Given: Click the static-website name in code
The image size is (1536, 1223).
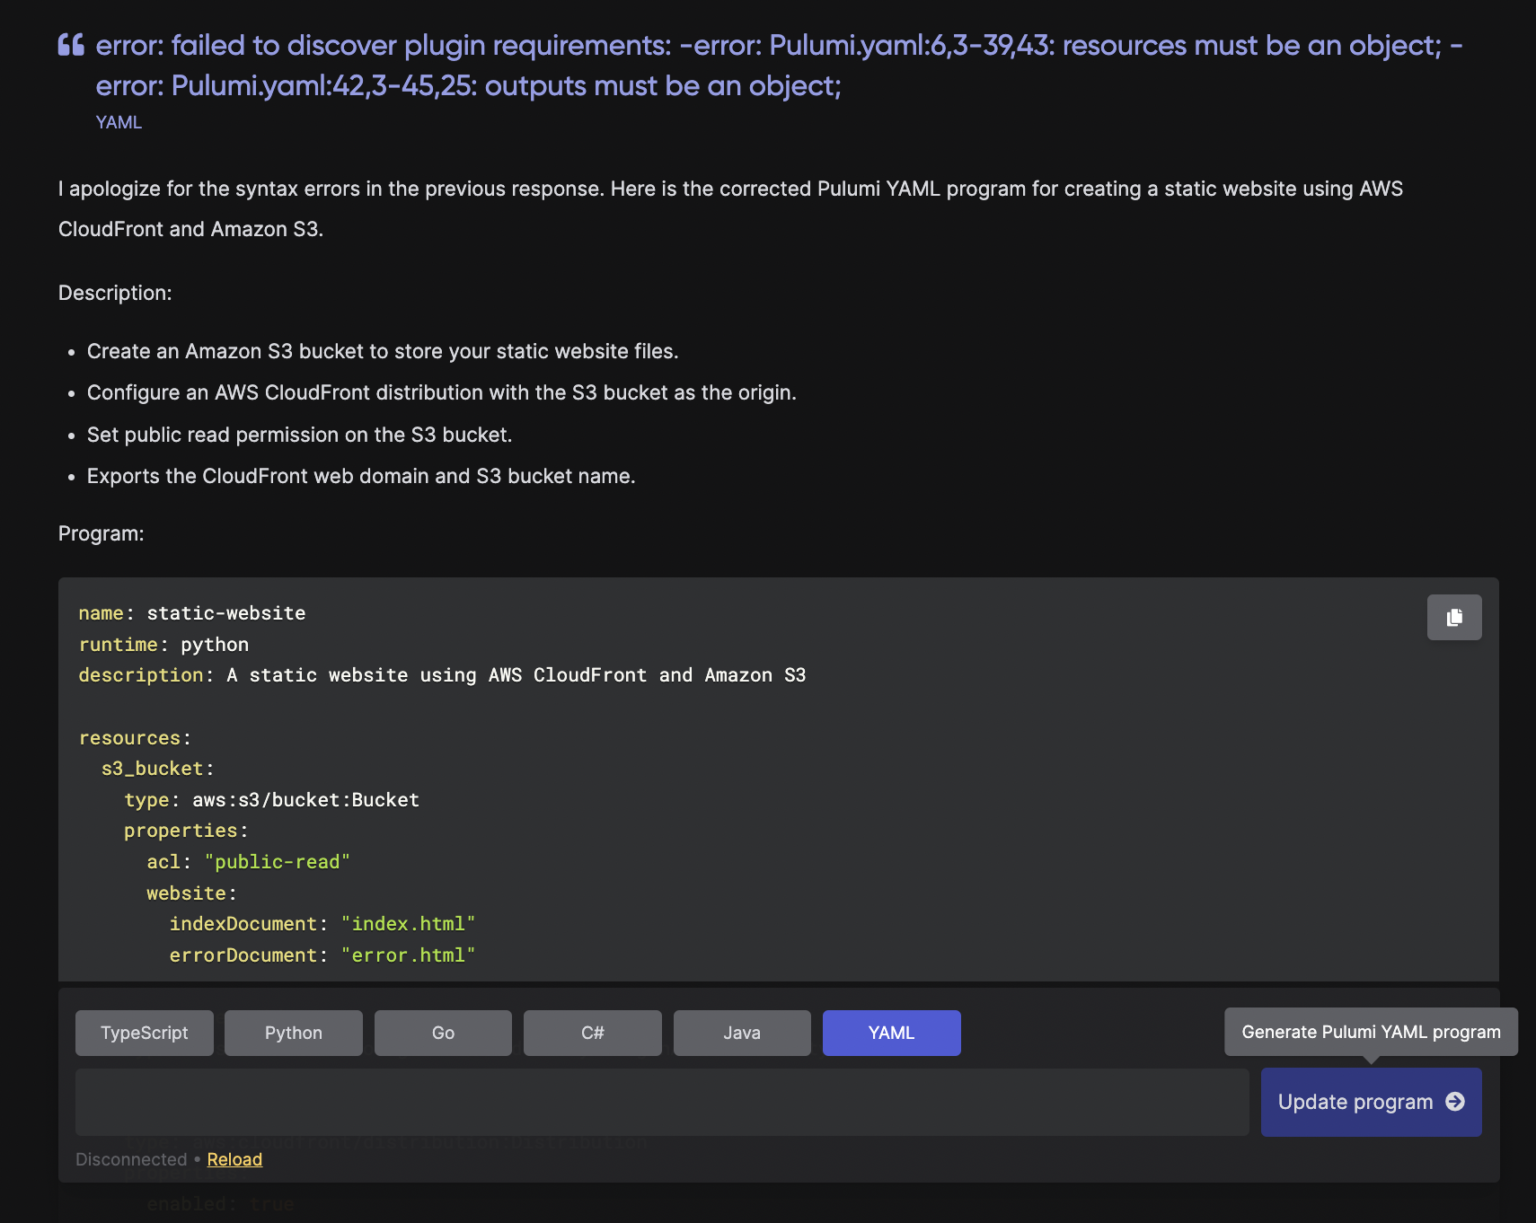Looking at the screenshot, I should (226, 613).
